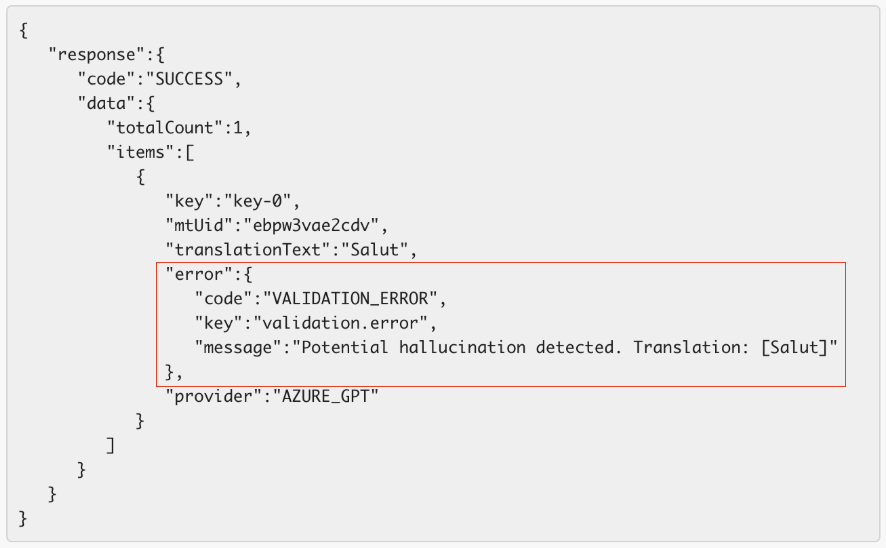Click the closing square bracket of items
The height and width of the screenshot is (548, 886).
pos(110,444)
